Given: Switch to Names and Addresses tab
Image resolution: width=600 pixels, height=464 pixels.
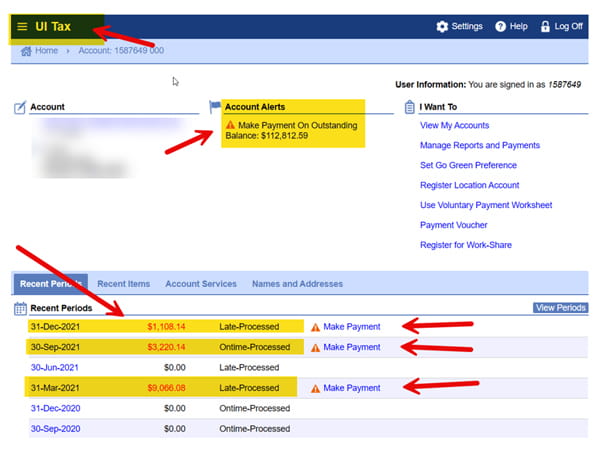Looking at the screenshot, I should click(x=297, y=284).
